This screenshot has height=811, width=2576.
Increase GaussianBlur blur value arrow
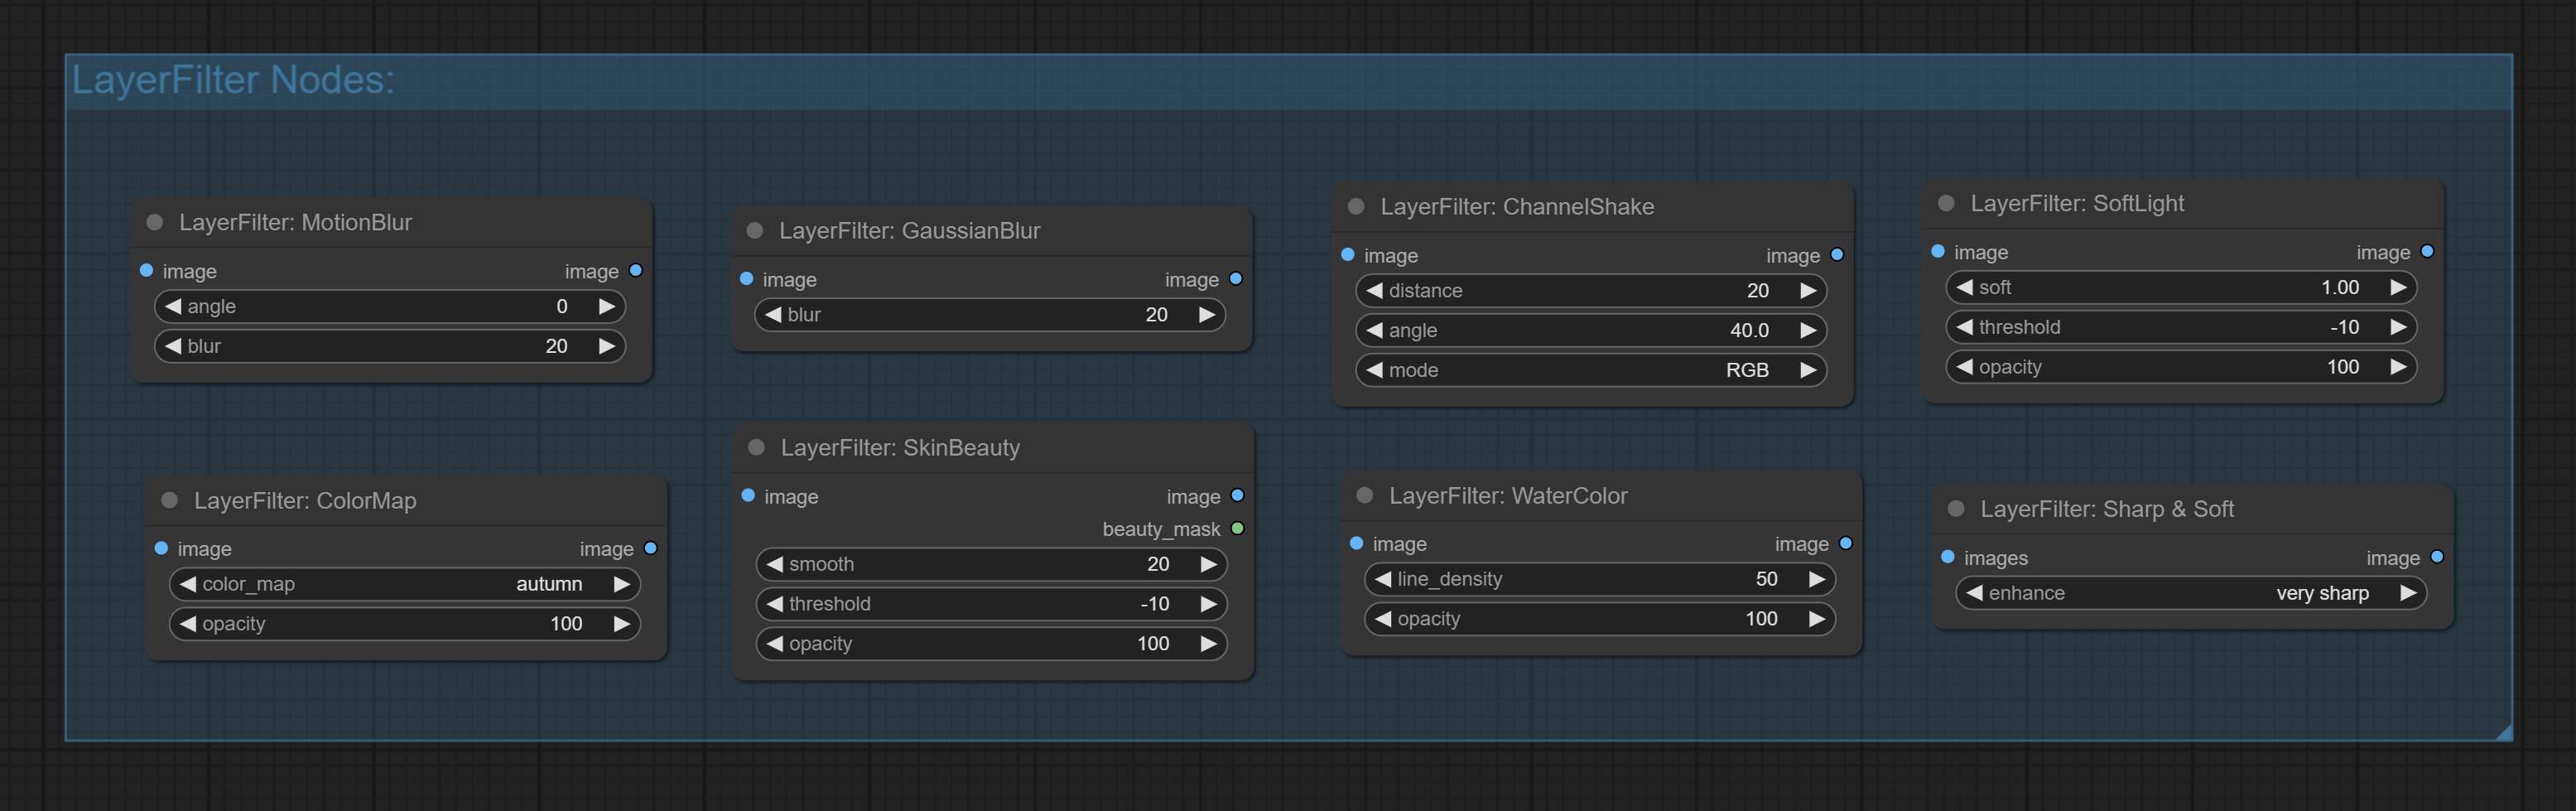(x=1207, y=314)
